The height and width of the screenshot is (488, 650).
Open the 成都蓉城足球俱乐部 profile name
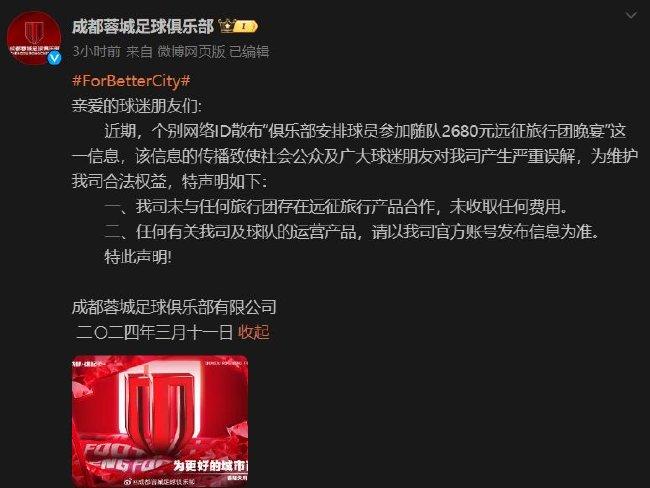click(x=143, y=27)
